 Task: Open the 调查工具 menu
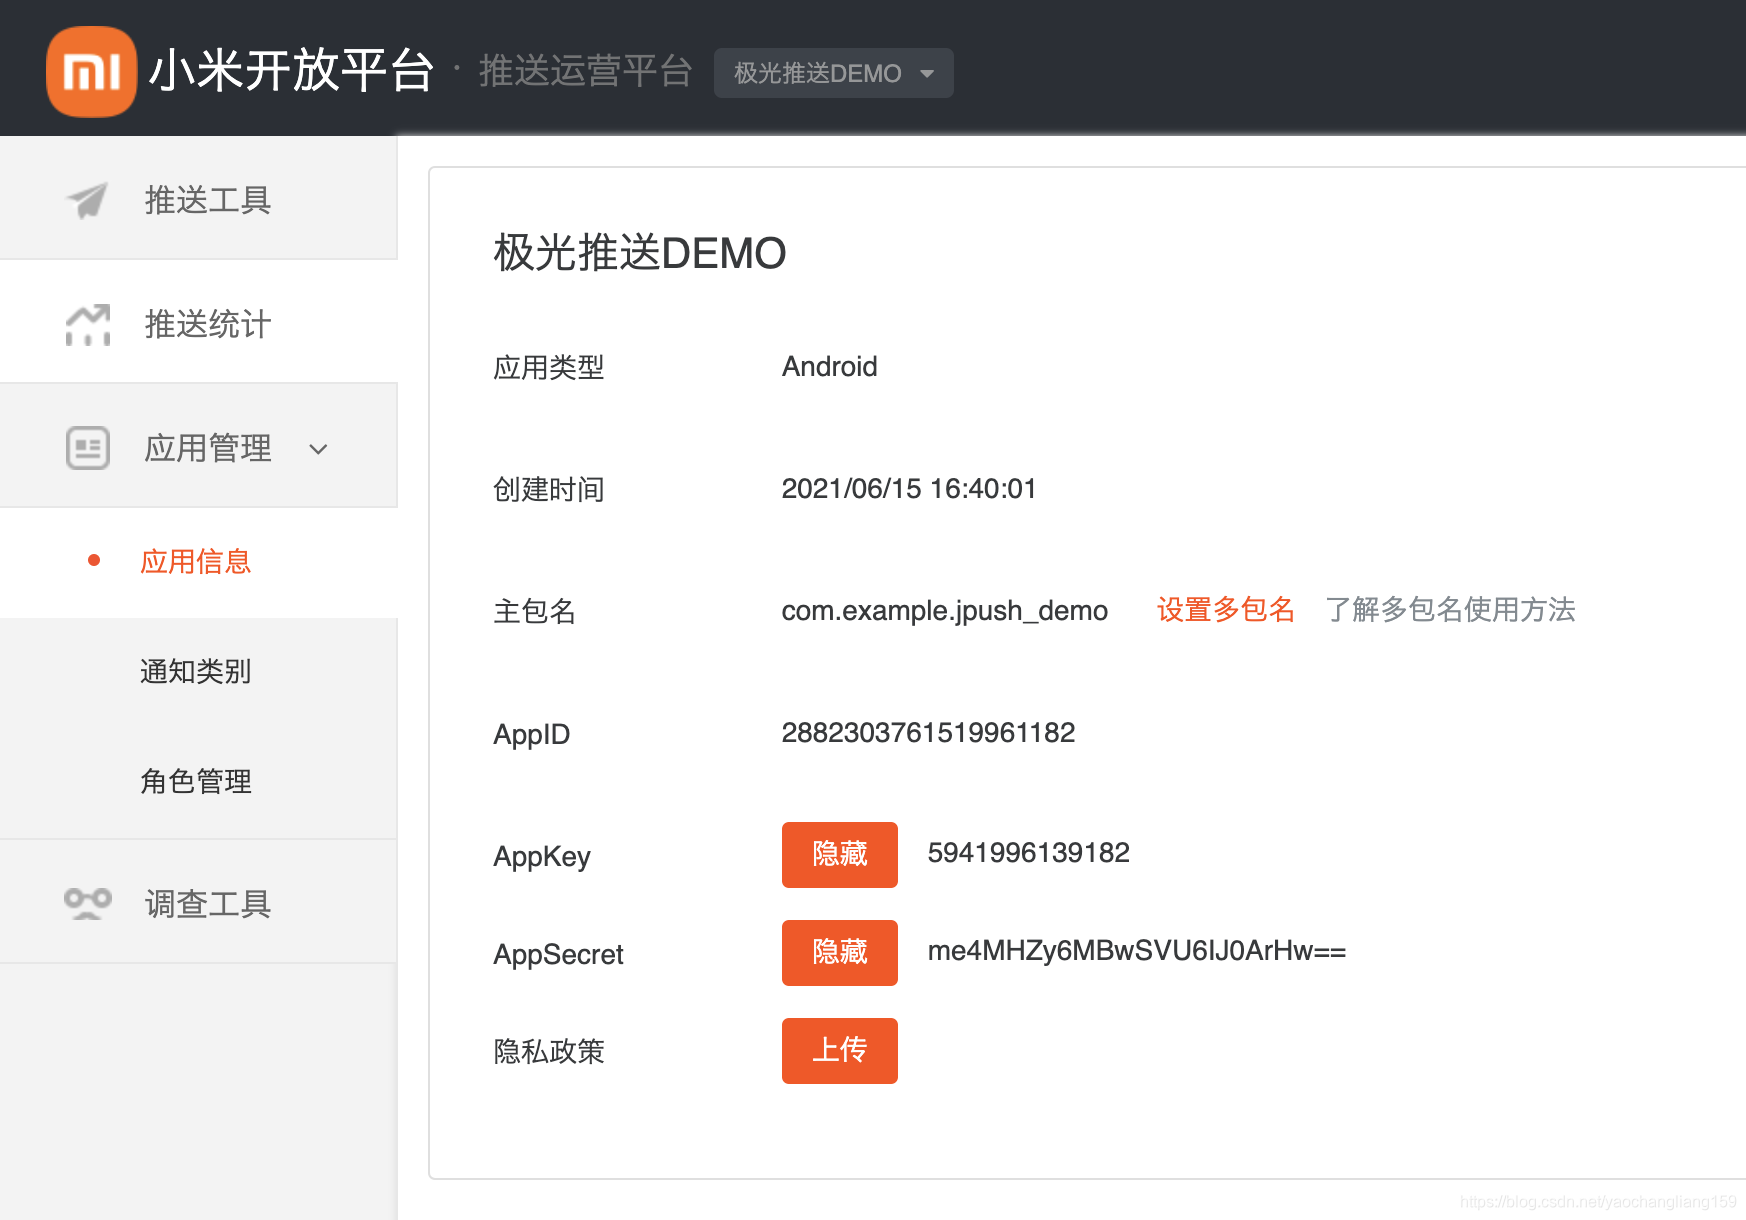click(x=198, y=902)
